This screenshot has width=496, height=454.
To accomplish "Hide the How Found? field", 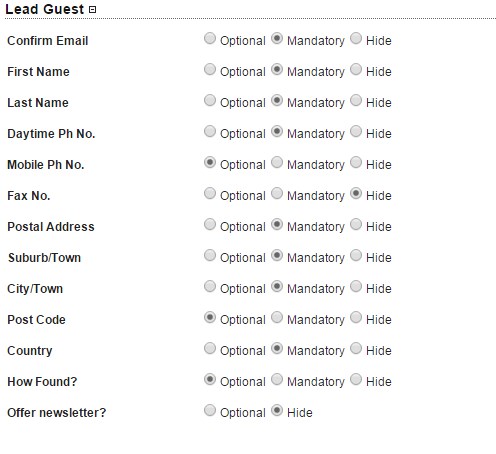I will coord(356,379).
